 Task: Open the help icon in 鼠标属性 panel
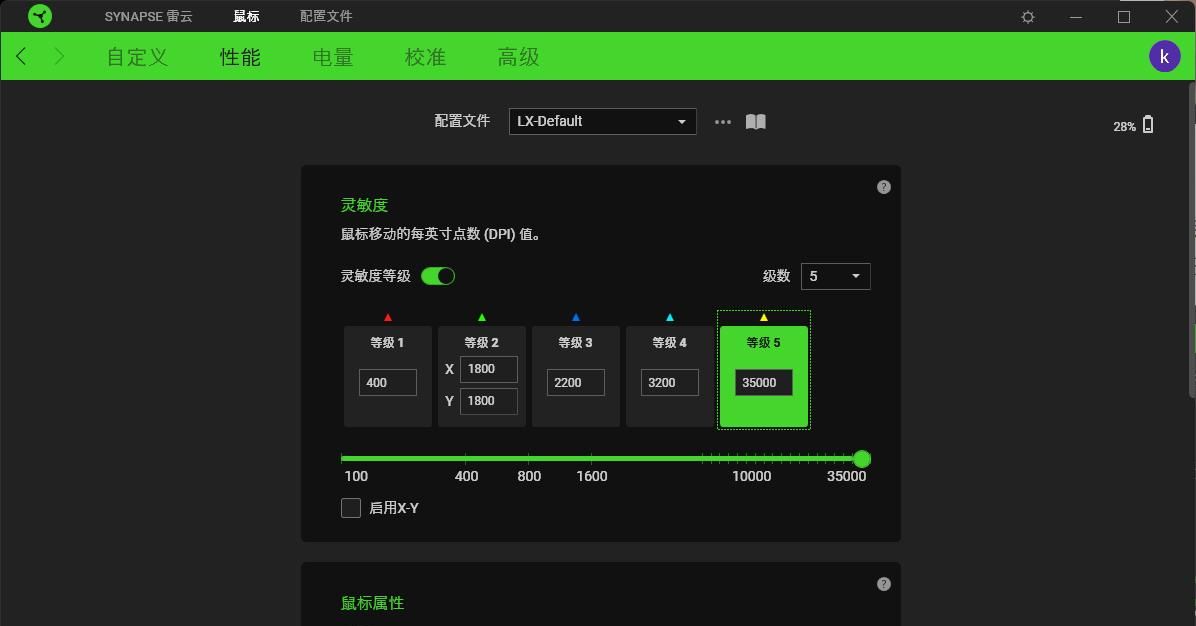[883, 584]
